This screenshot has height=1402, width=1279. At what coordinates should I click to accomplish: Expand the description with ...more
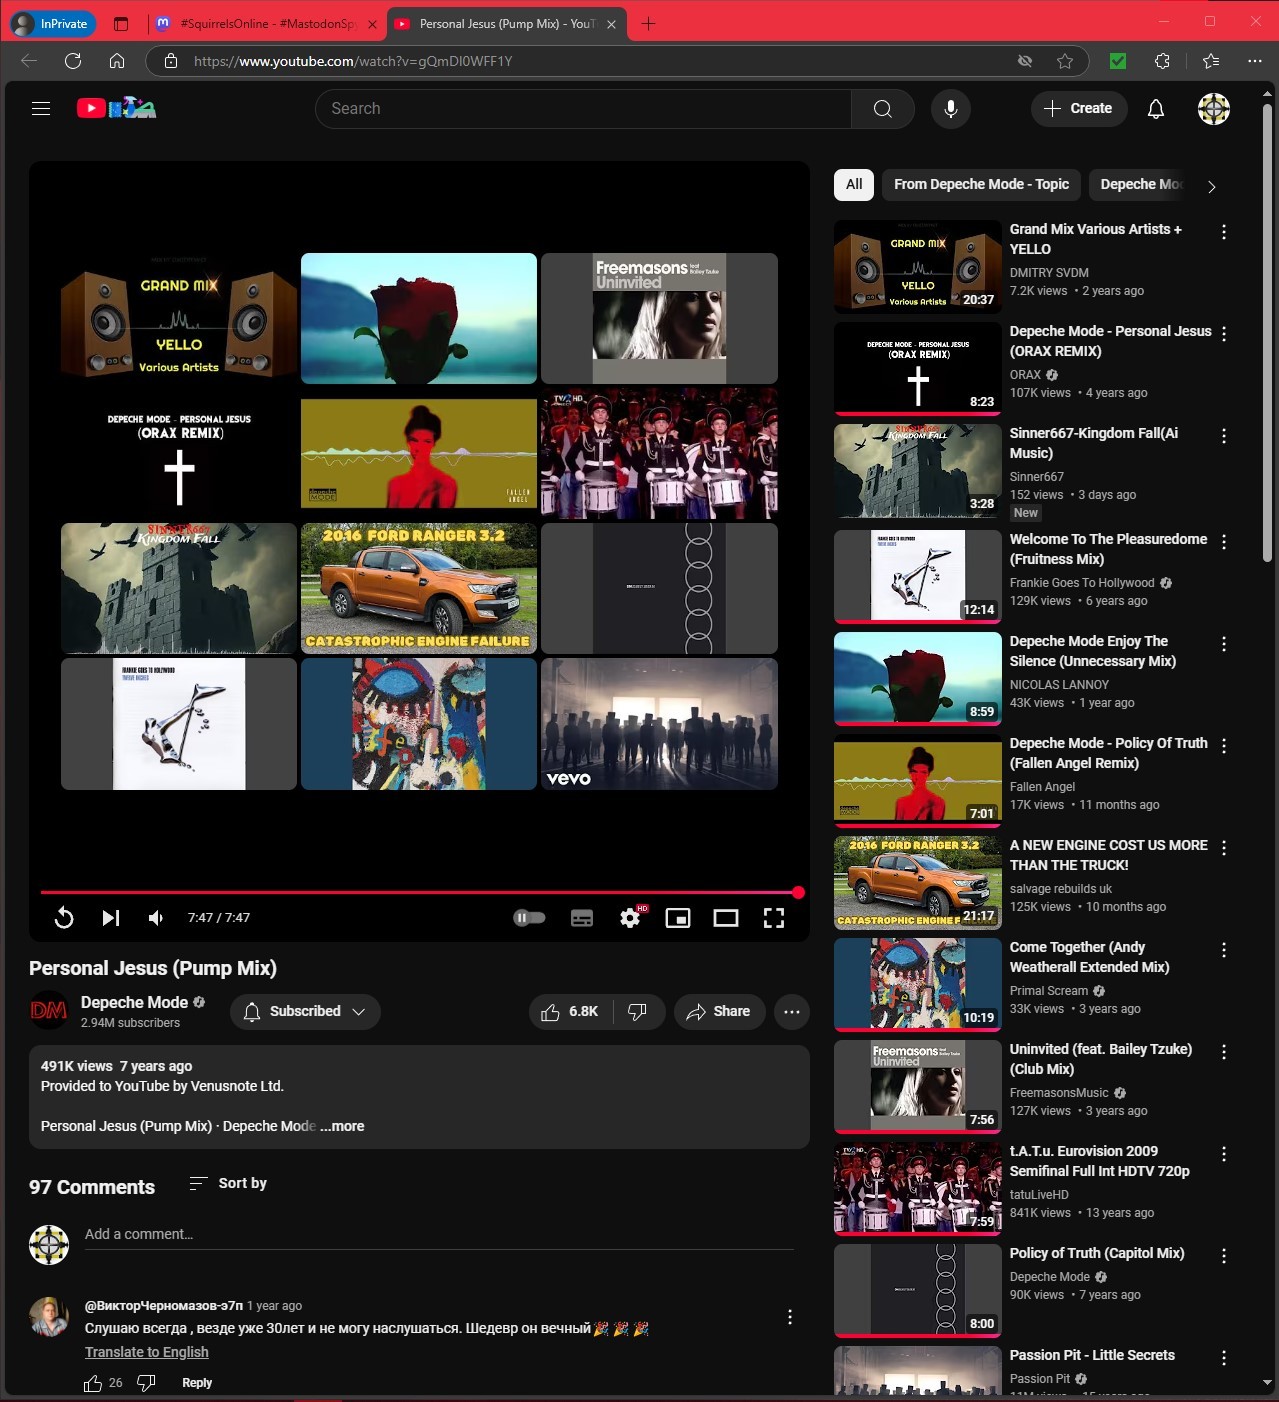click(342, 1126)
